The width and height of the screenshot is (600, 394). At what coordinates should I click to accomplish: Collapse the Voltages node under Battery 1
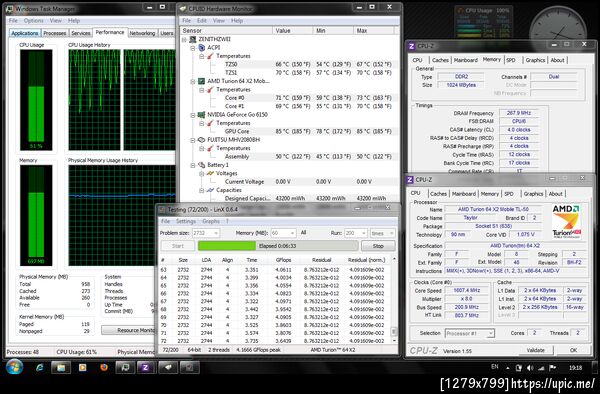click(x=202, y=173)
